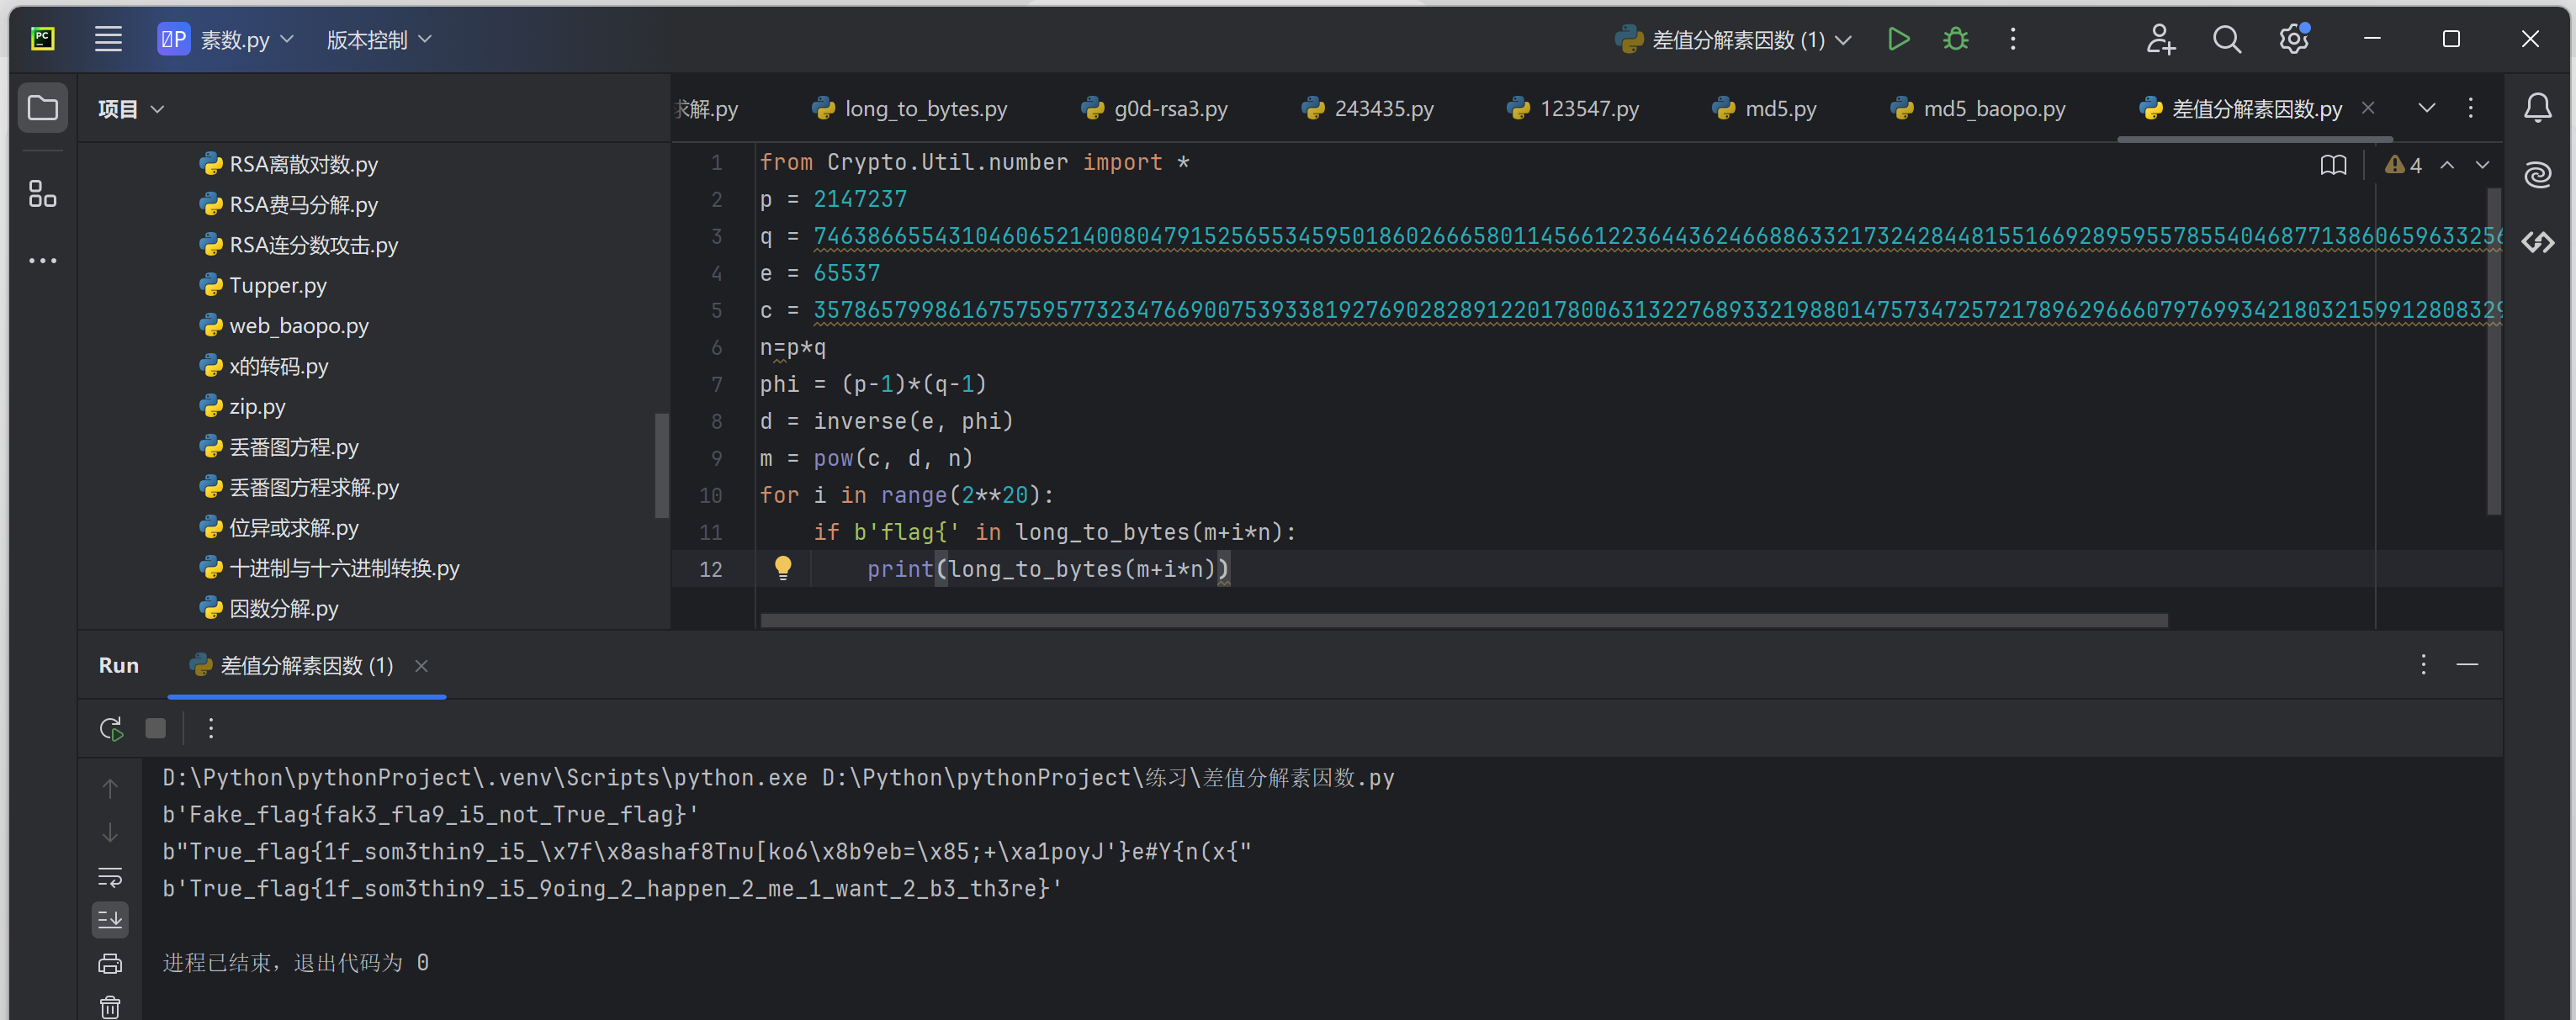
Task: Open RSA费马分解.py in project tree
Action: (x=303, y=205)
